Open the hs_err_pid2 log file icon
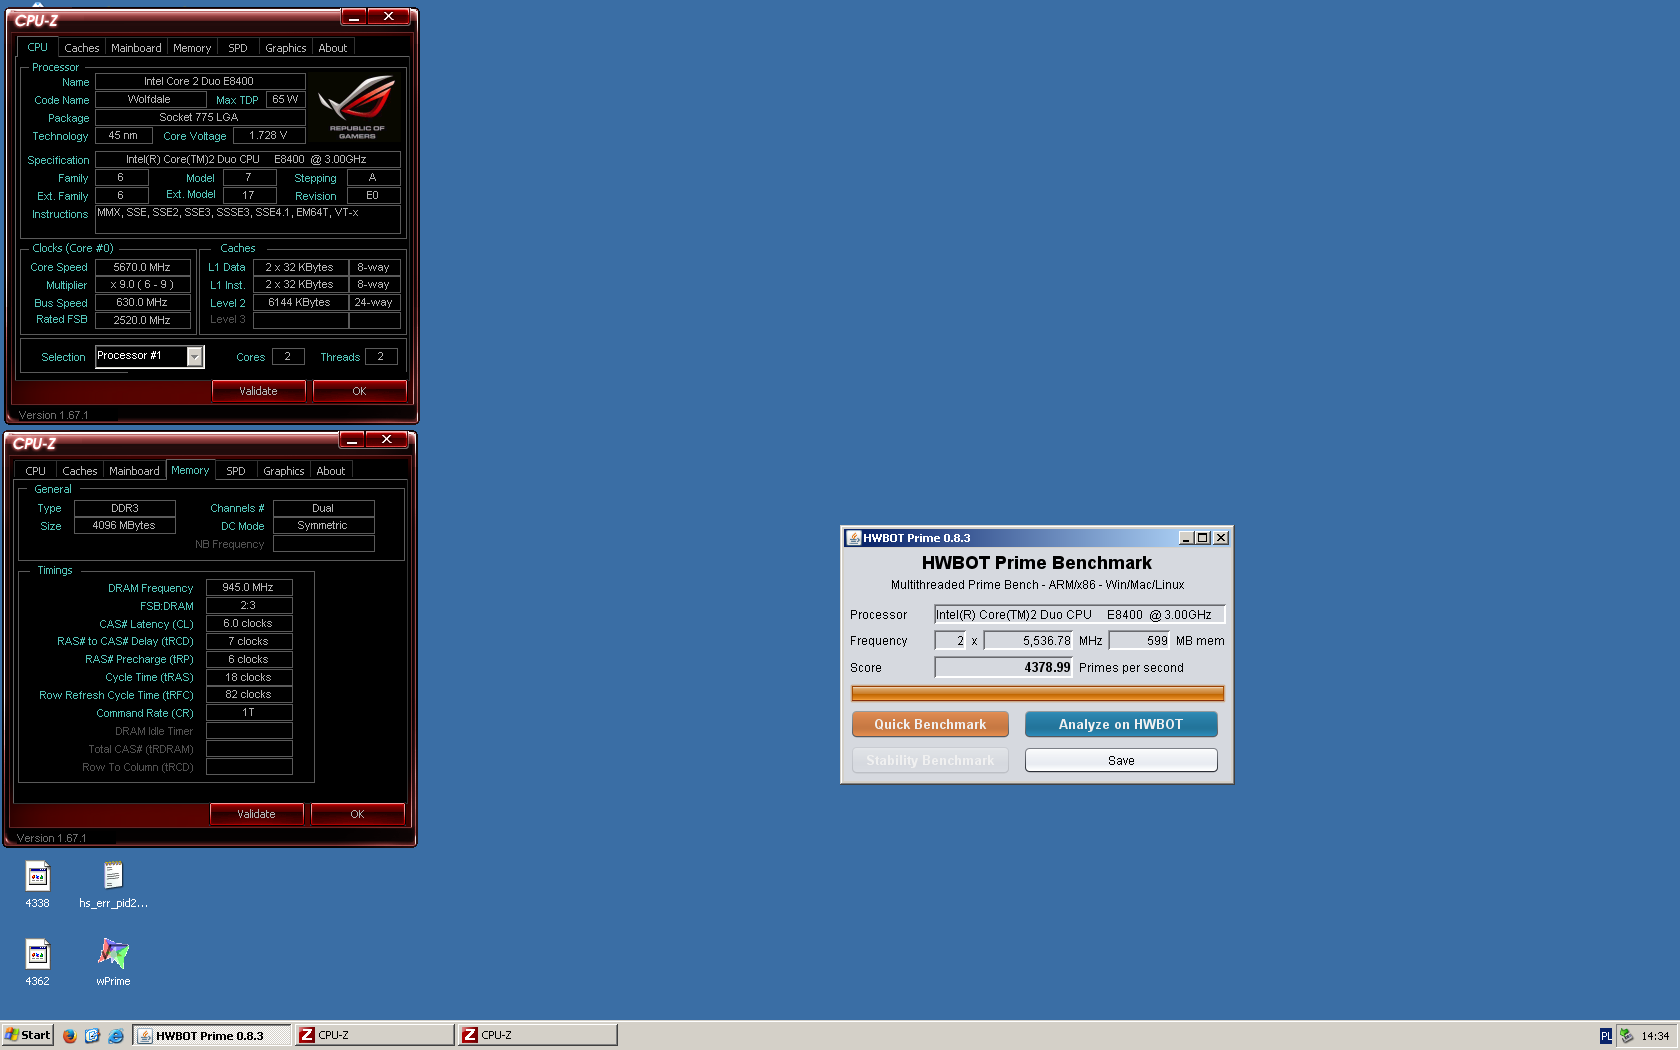 (x=113, y=876)
